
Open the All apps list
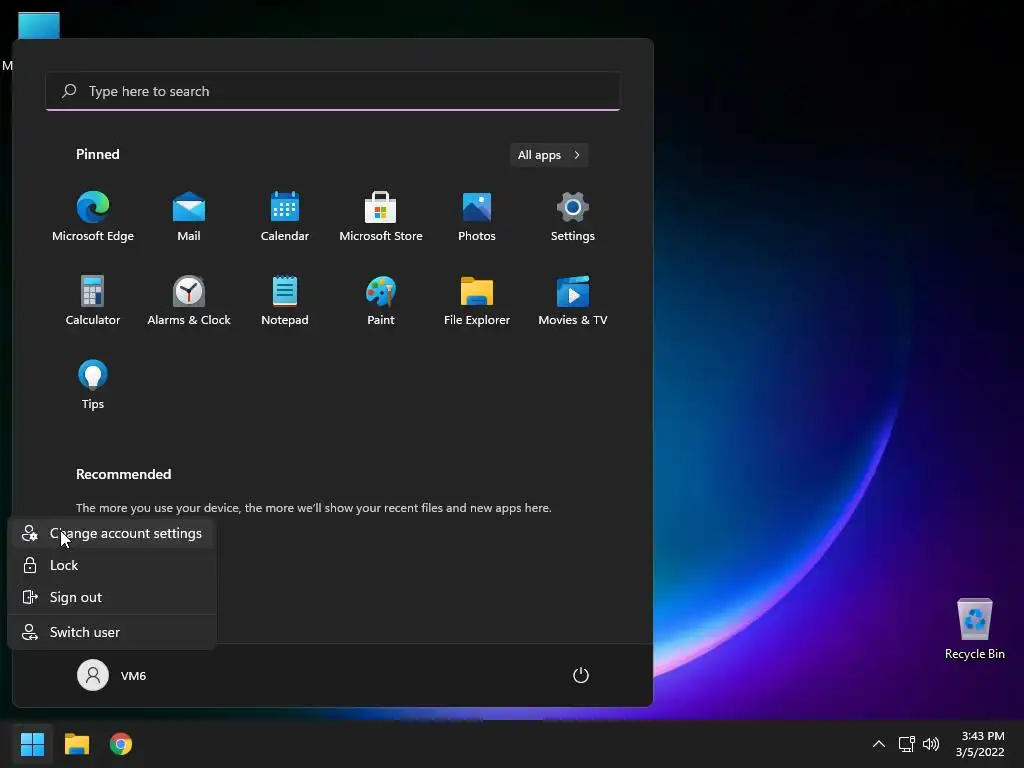coord(549,155)
